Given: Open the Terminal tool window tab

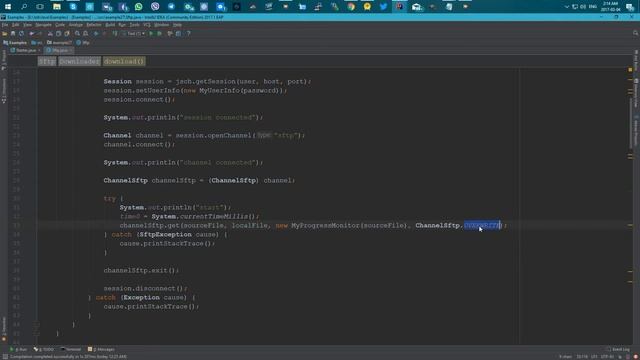Looking at the screenshot, I should click(71, 349).
